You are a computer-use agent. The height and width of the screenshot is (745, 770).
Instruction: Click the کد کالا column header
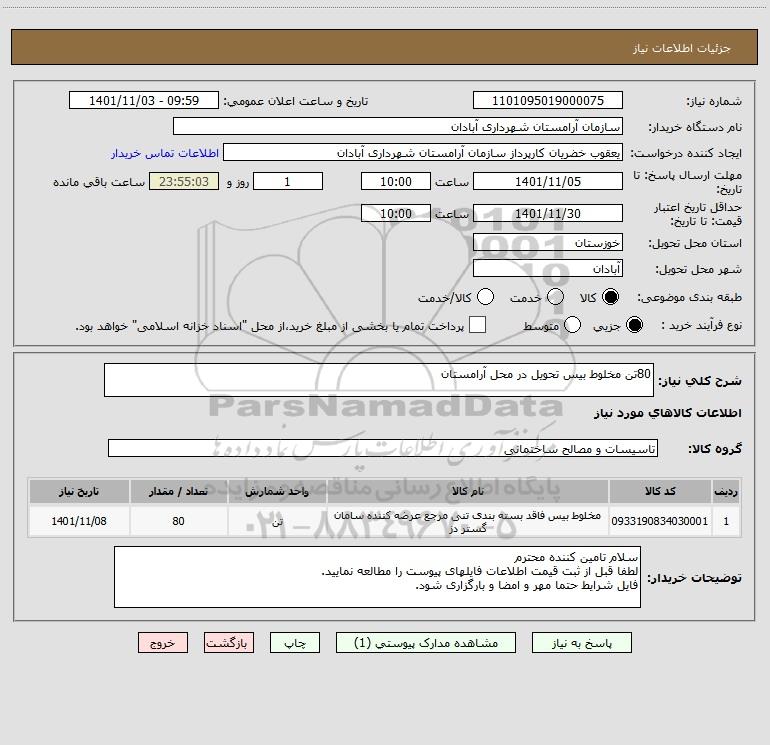coord(660,492)
